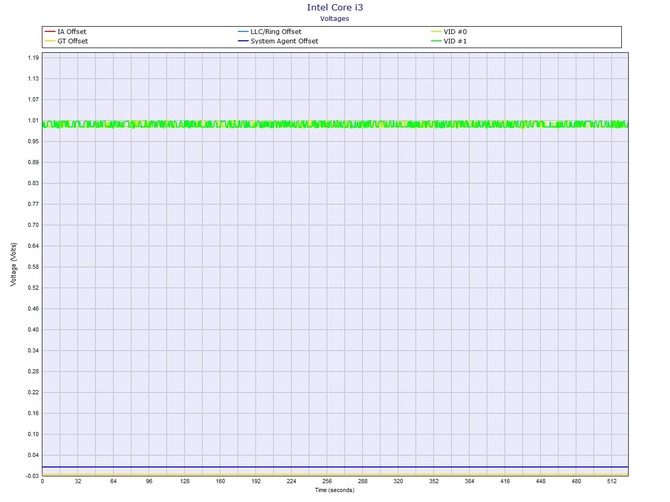
Task: Click the 32 tick on time axis
Action: pos(78,481)
